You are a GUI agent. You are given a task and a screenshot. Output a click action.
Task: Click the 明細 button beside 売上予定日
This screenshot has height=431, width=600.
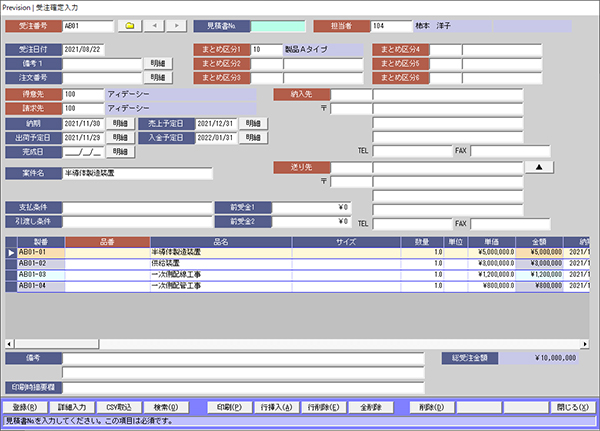pyautogui.click(x=253, y=124)
